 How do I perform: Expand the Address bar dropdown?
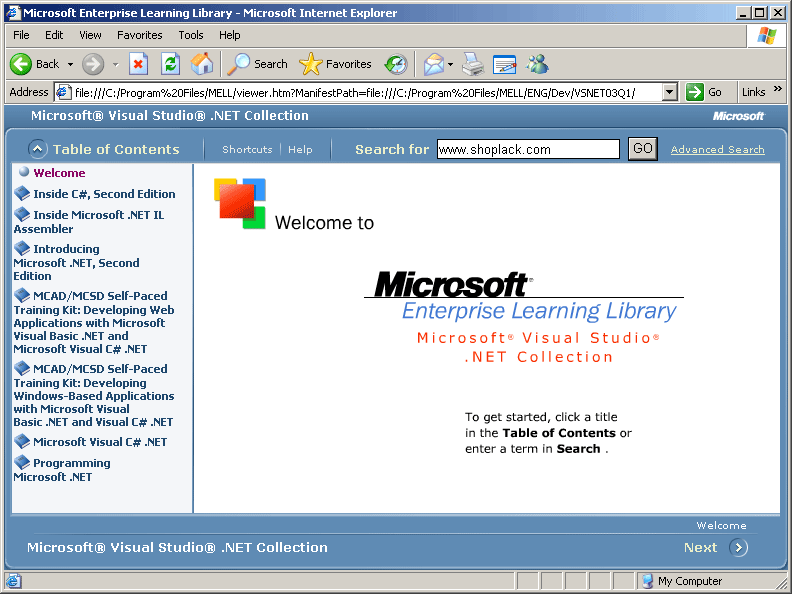(670, 92)
